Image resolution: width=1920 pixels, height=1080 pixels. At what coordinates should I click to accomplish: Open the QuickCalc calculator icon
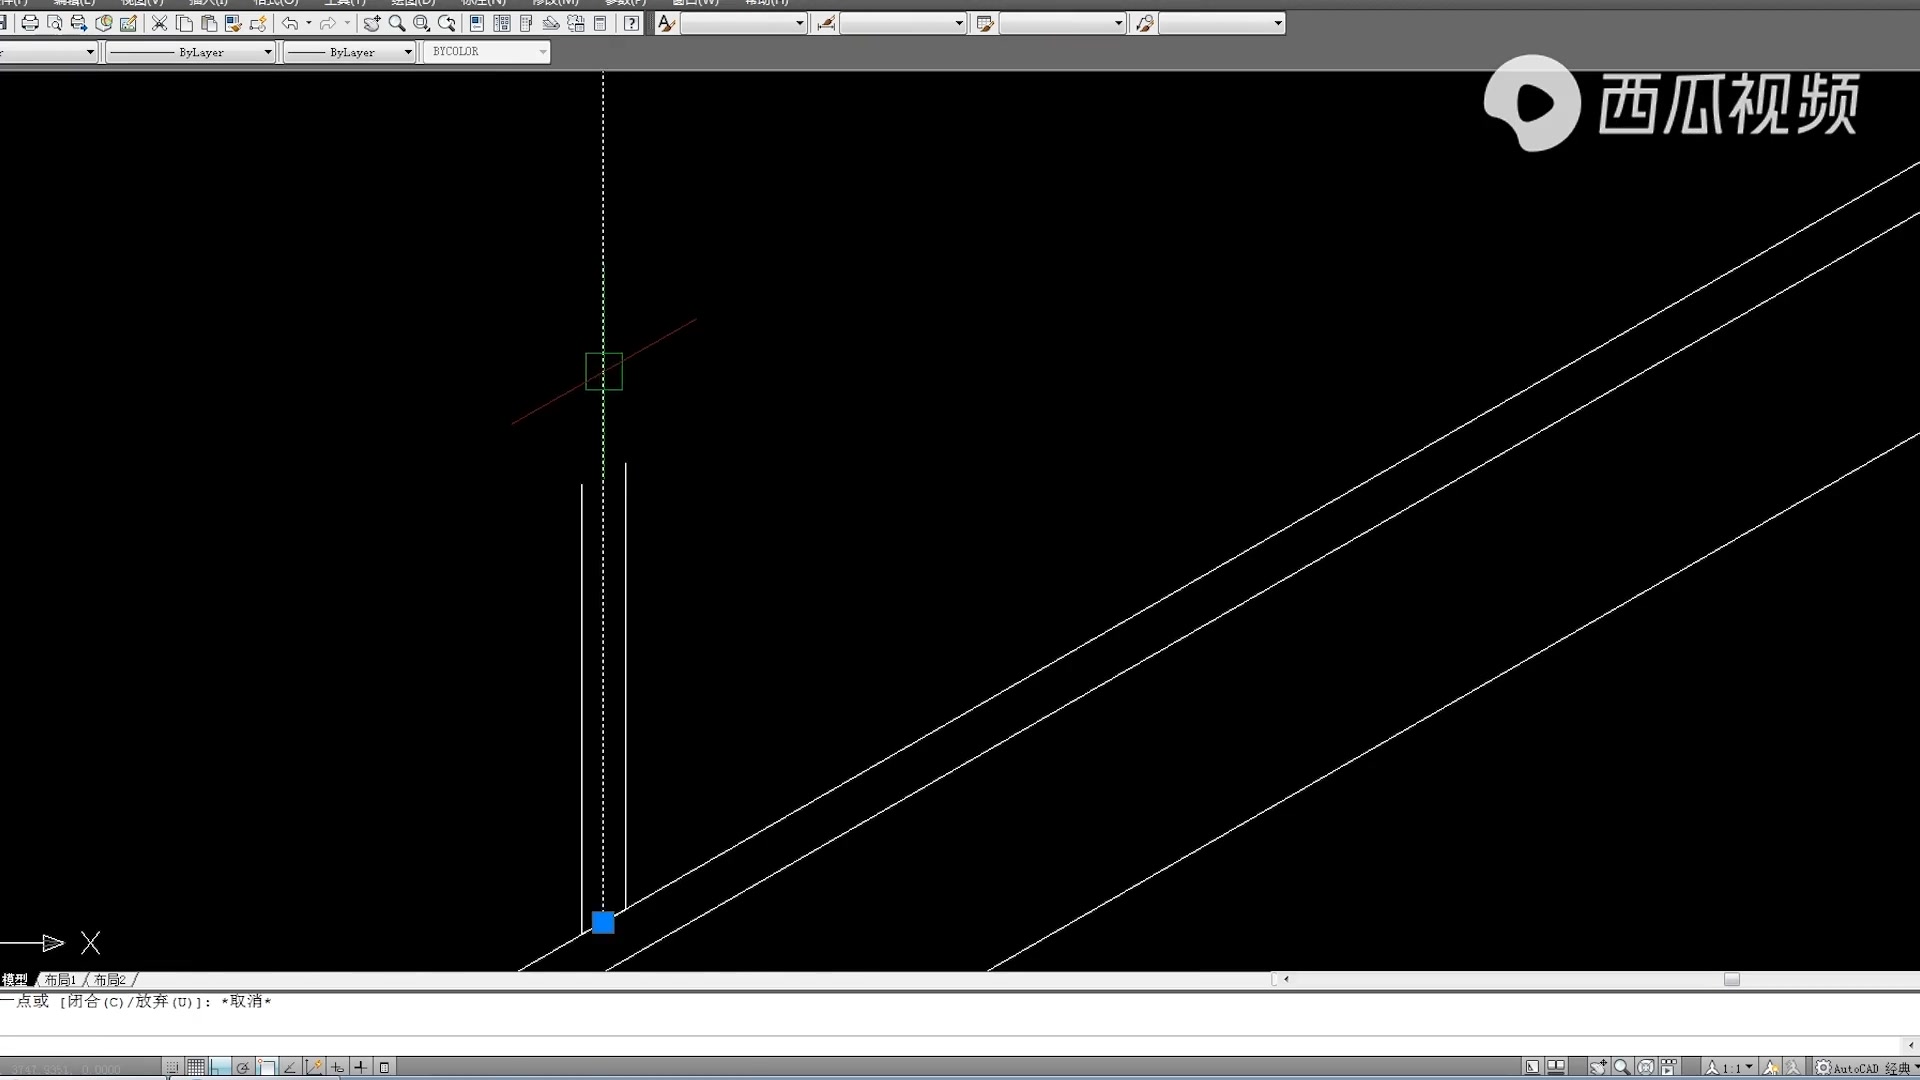pos(600,23)
